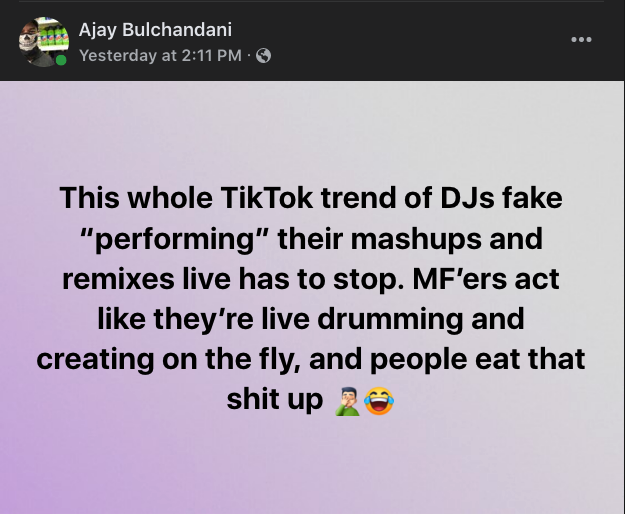Click the word 'drumming' in the post
Viewport: 625px width, 514px height.
pos(390,318)
